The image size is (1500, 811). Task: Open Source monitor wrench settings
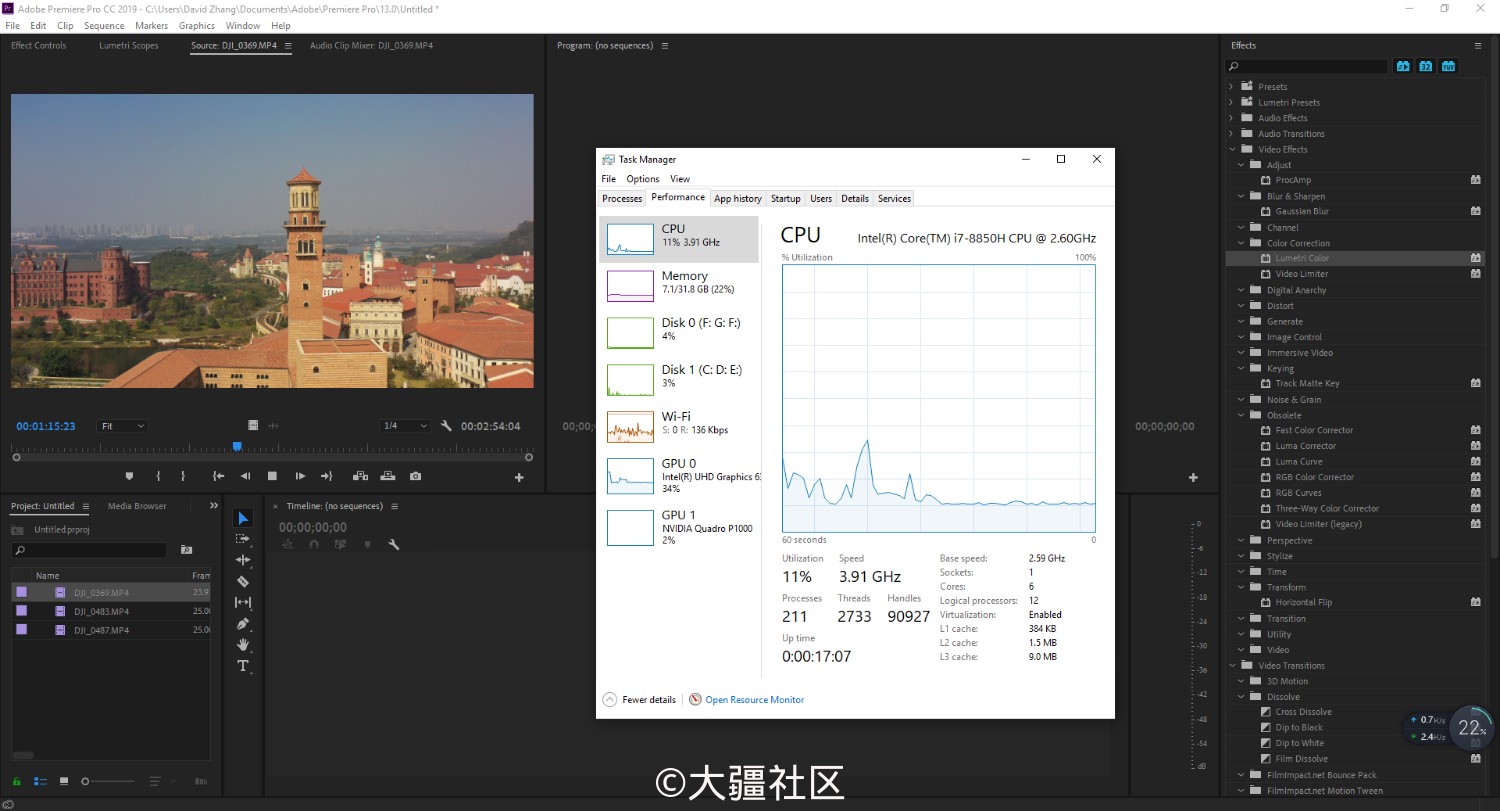tap(446, 426)
